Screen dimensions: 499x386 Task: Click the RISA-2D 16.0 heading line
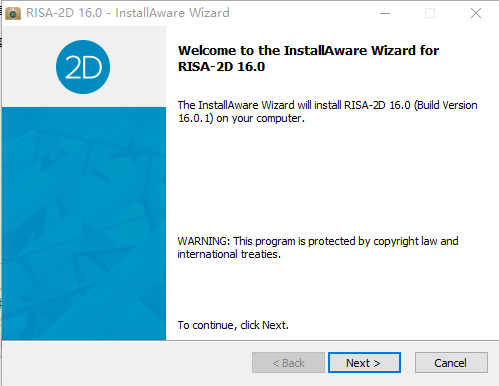click(x=221, y=67)
